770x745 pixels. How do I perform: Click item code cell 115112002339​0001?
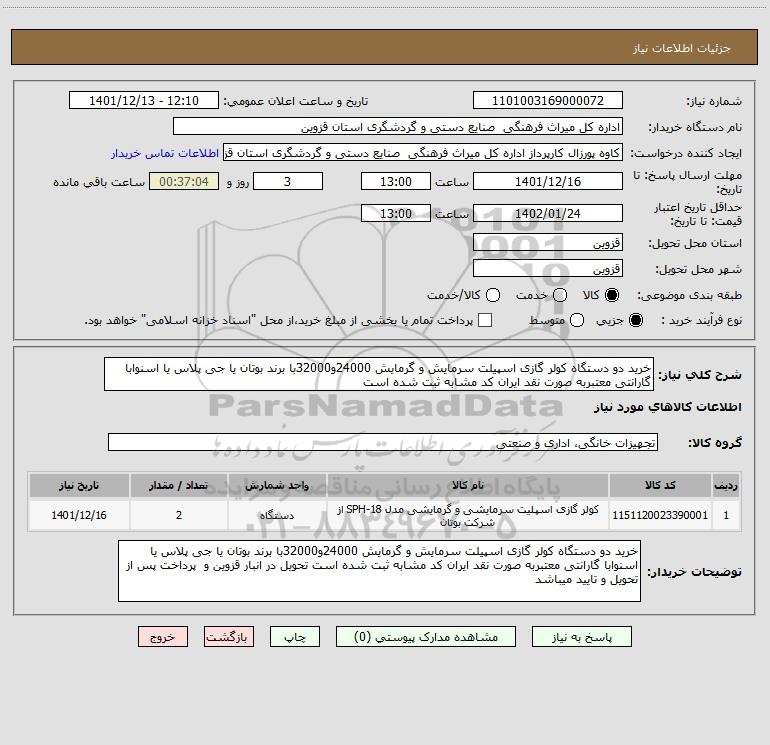click(660, 516)
